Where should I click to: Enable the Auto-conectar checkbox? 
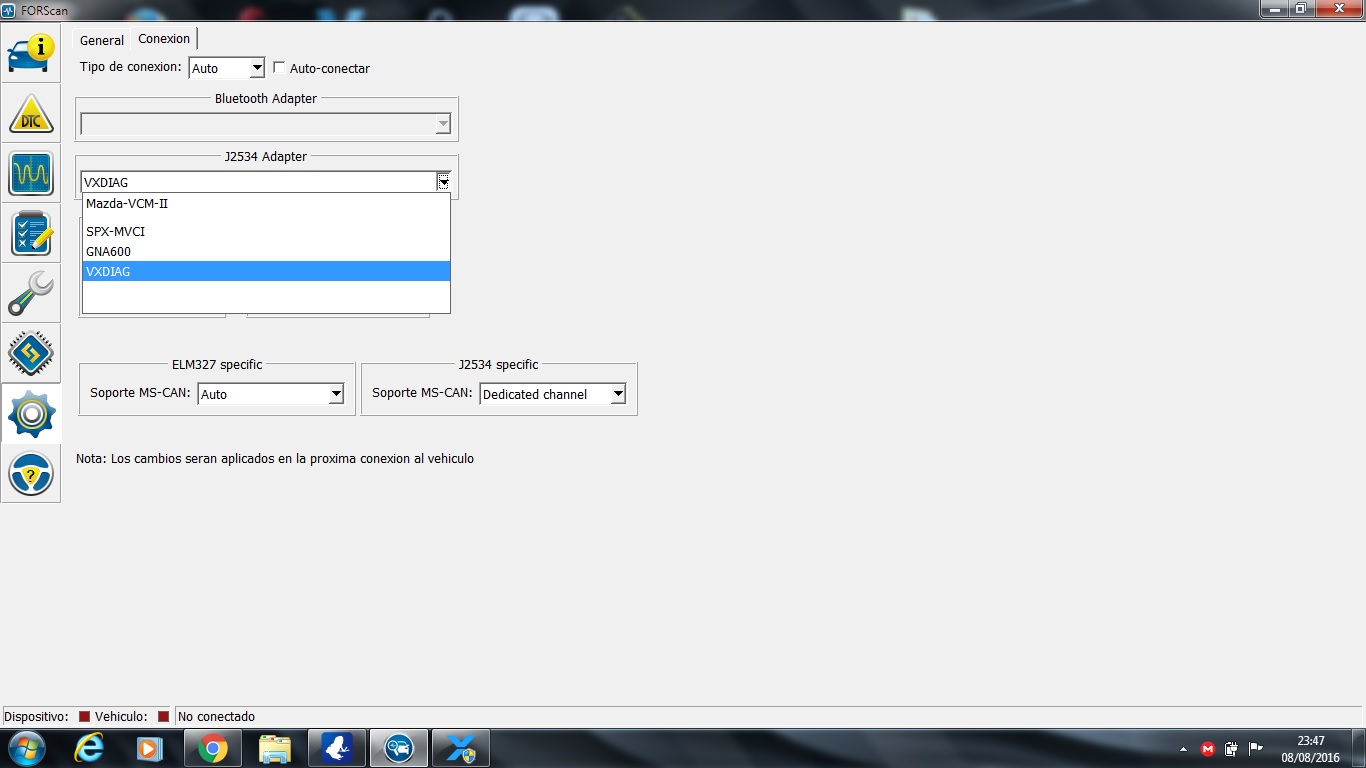pos(279,68)
